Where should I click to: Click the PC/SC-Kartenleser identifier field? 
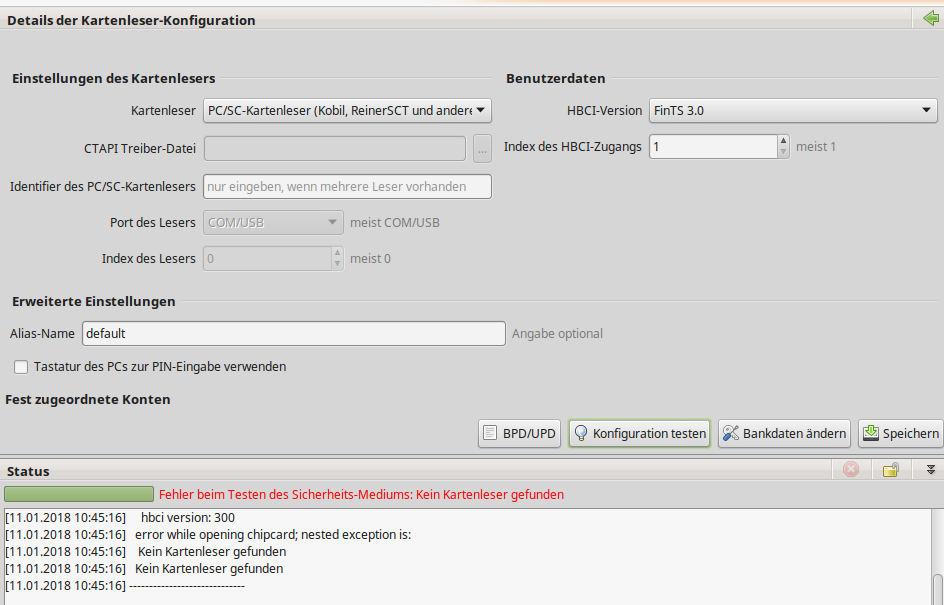pos(347,186)
